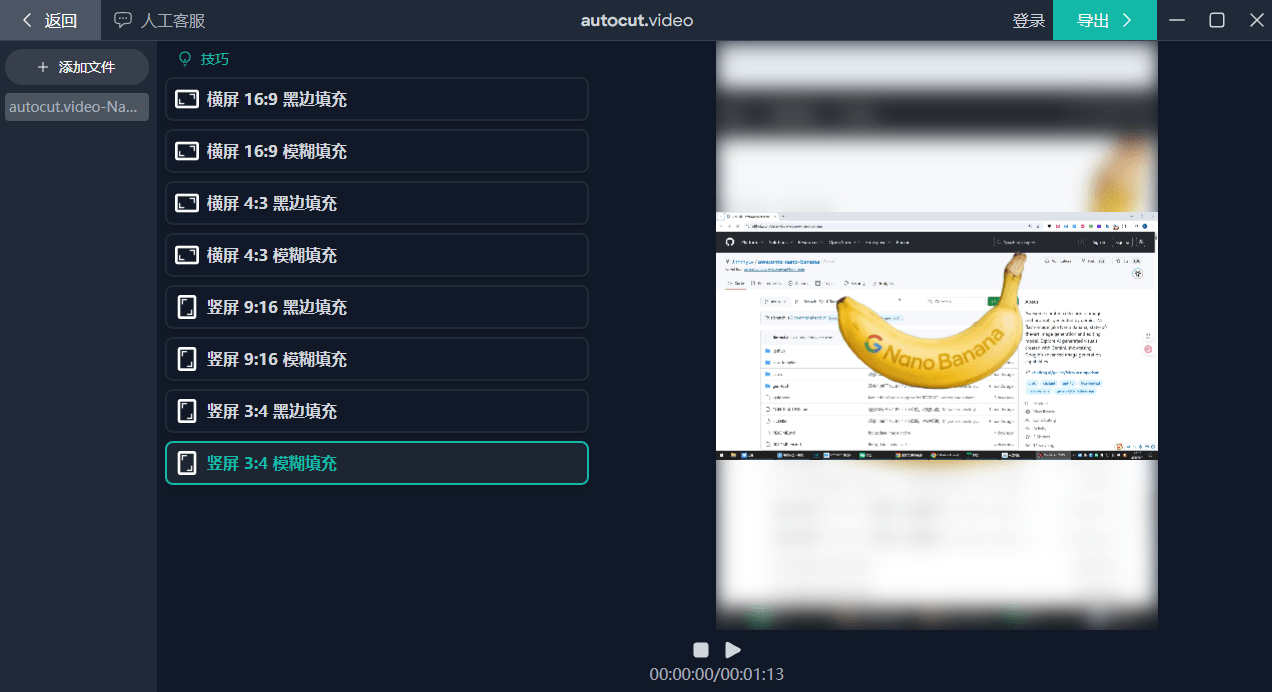Click the stop playback square icon
The width and height of the screenshot is (1272, 692).
[x=701, y=650]
